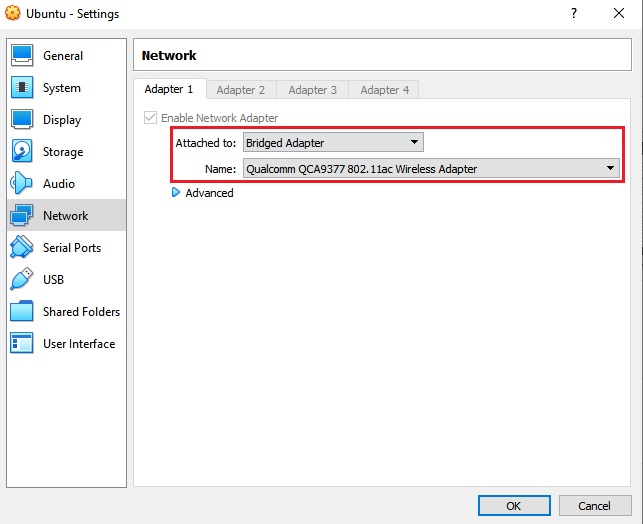Switch to the Adapter 2 tab

241,90
